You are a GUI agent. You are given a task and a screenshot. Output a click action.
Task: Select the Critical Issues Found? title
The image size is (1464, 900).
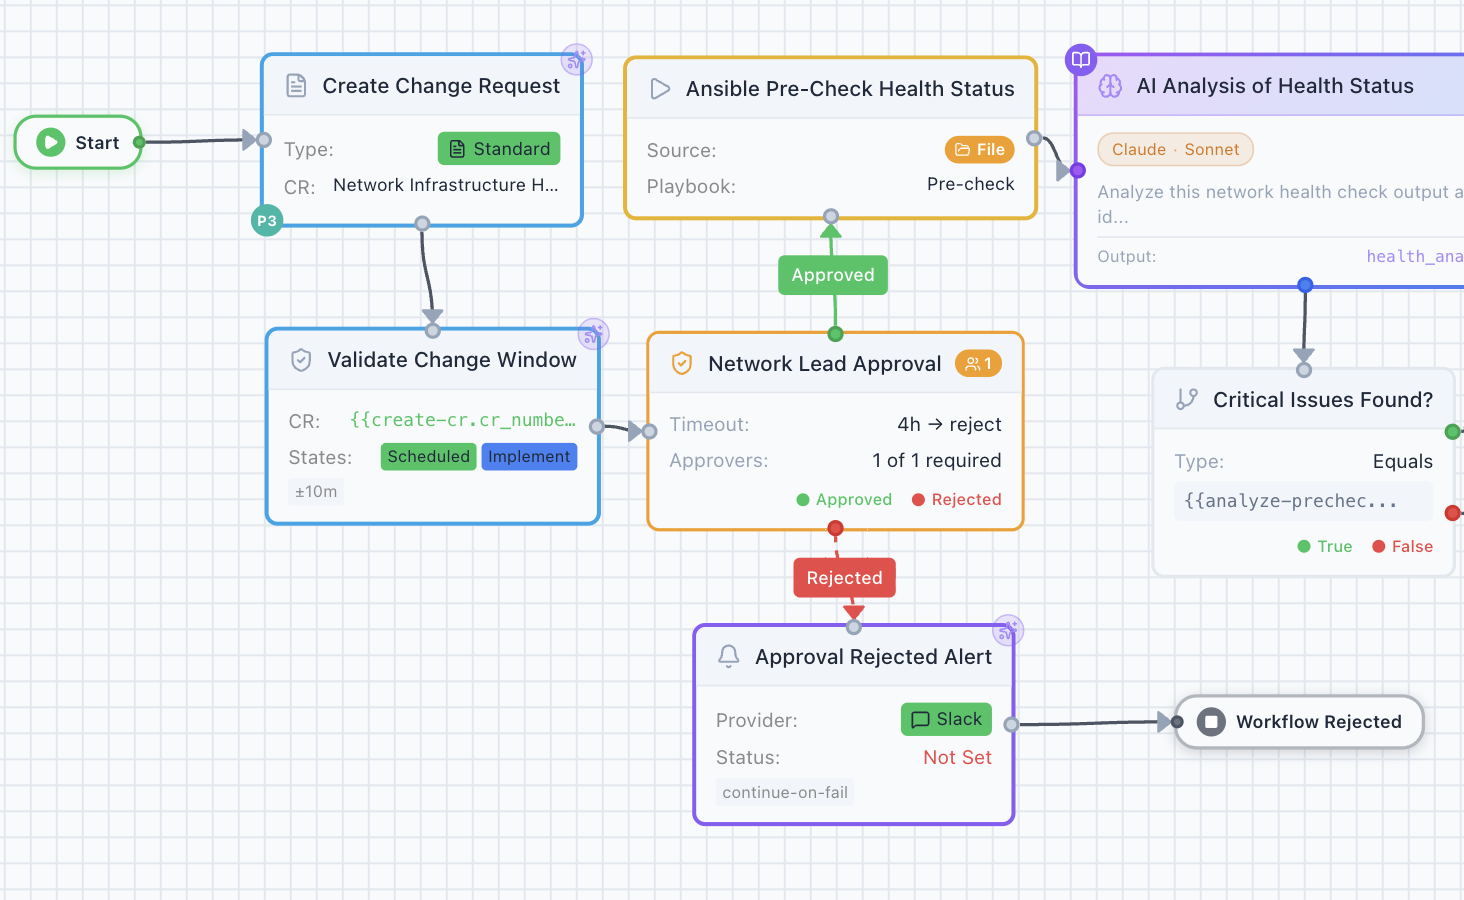[x=1323, y=400]
